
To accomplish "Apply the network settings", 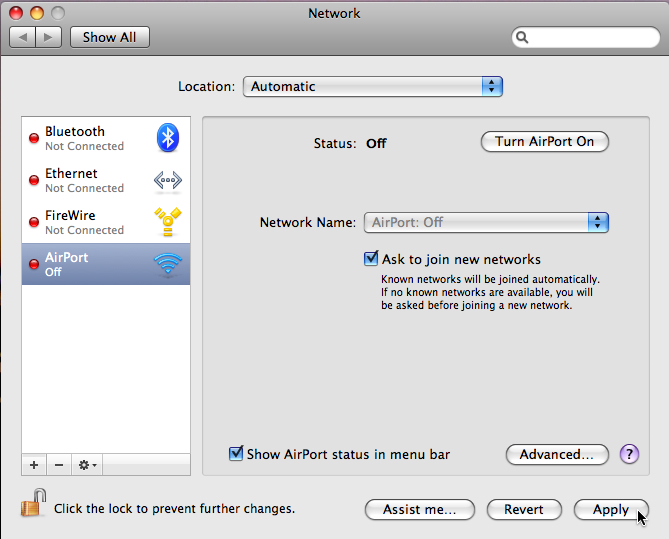I will 611,510.
